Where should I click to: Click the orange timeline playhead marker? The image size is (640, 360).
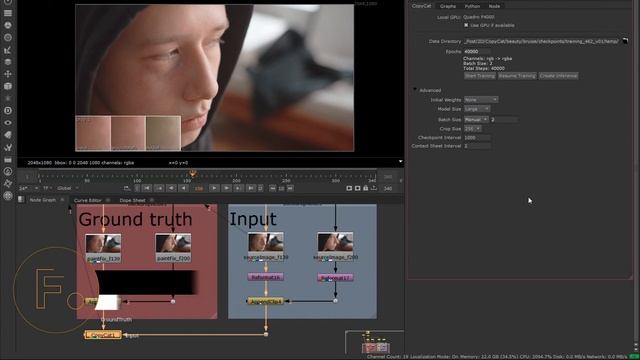[192, 174]
